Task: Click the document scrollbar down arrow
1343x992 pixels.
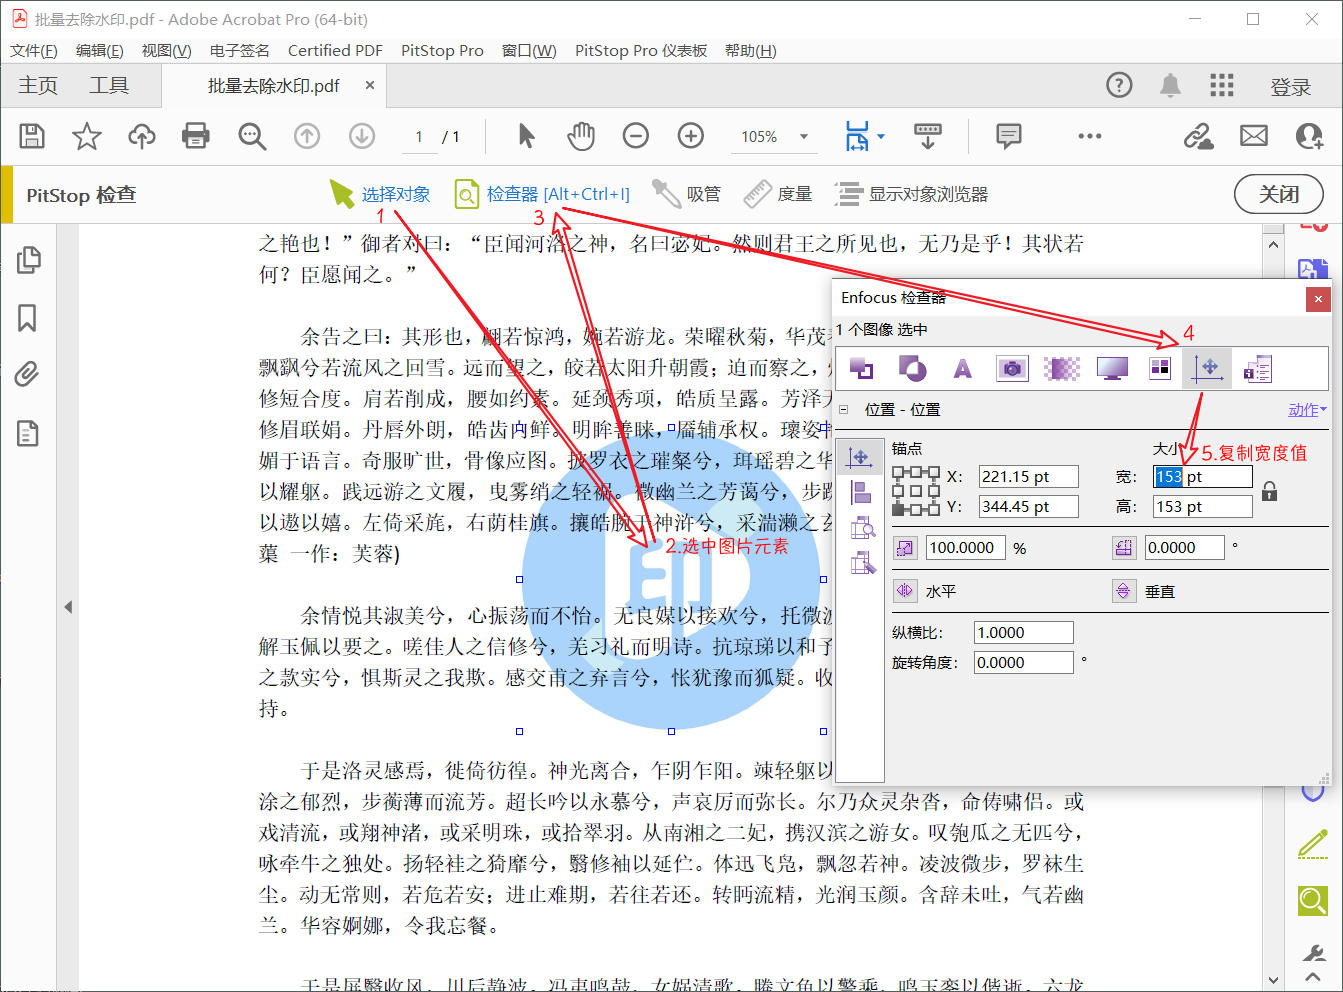Action: click(x=1273, y=980)
